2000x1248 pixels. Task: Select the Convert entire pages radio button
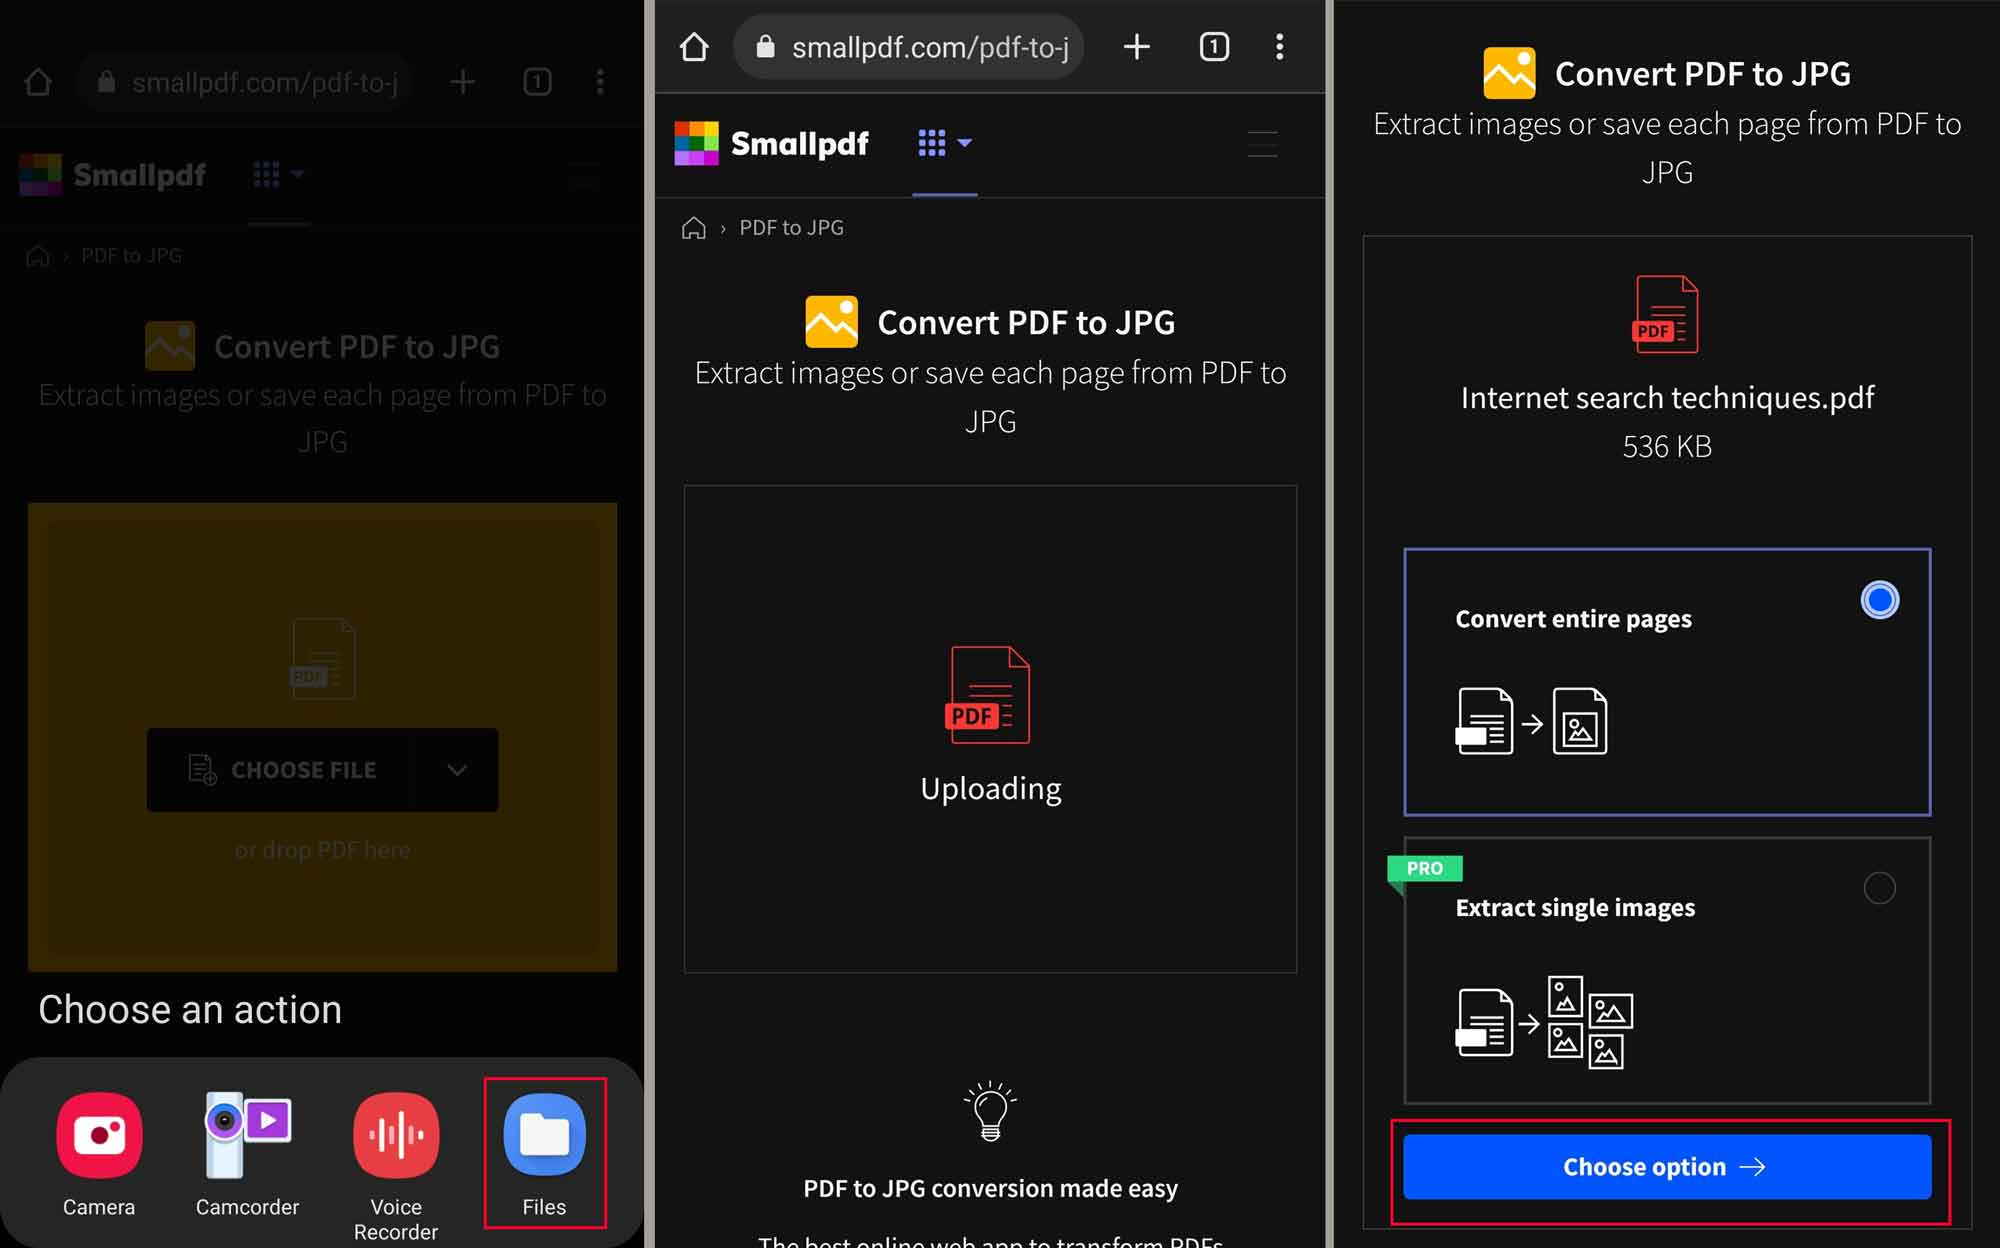1879,600
